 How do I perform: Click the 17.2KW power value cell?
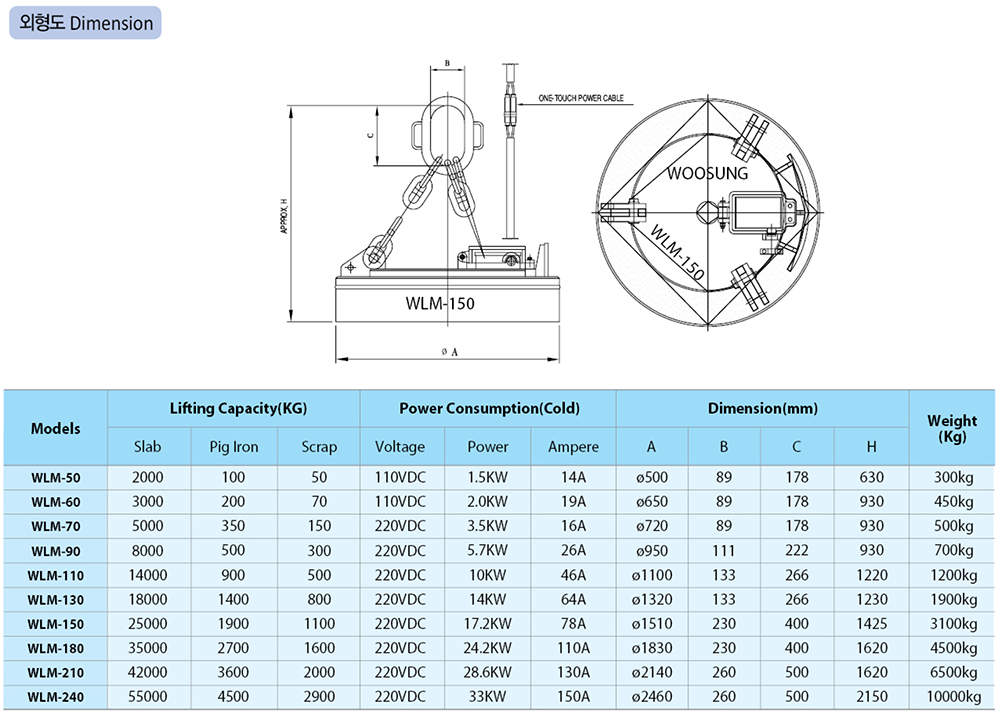coord(488,624)
